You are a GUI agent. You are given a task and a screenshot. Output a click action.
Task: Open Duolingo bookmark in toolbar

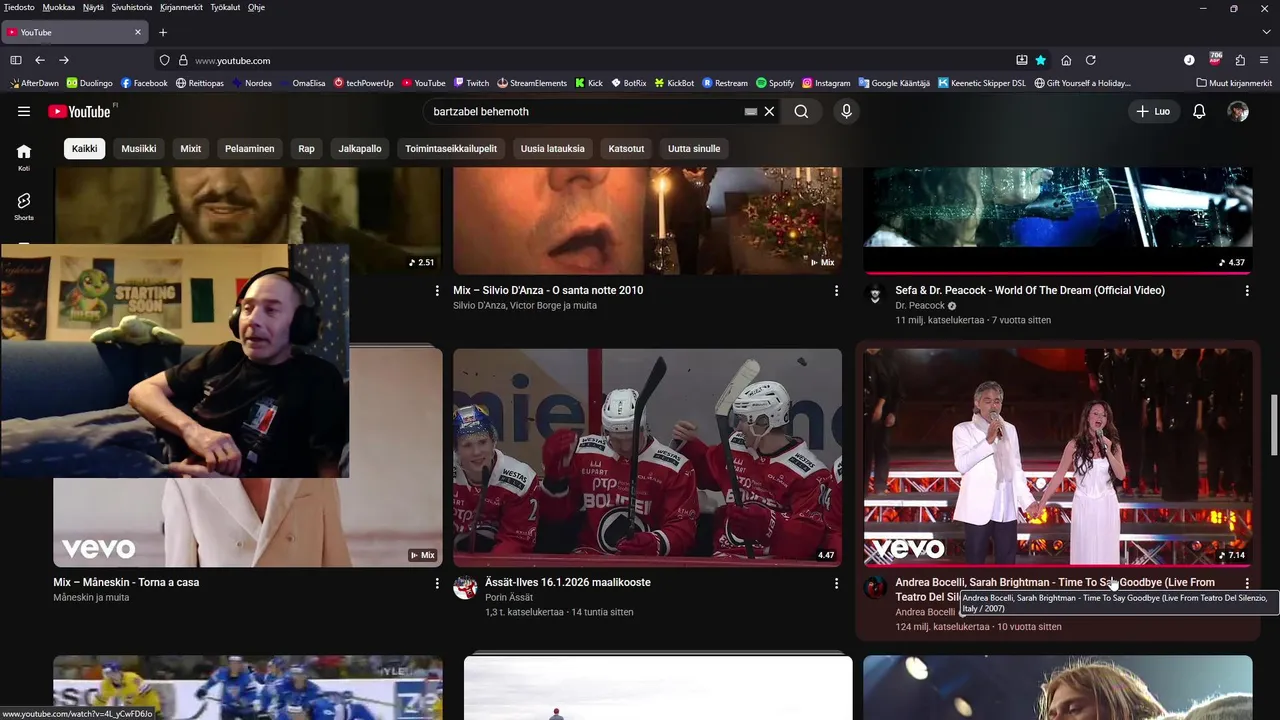(x=90, y=83)
